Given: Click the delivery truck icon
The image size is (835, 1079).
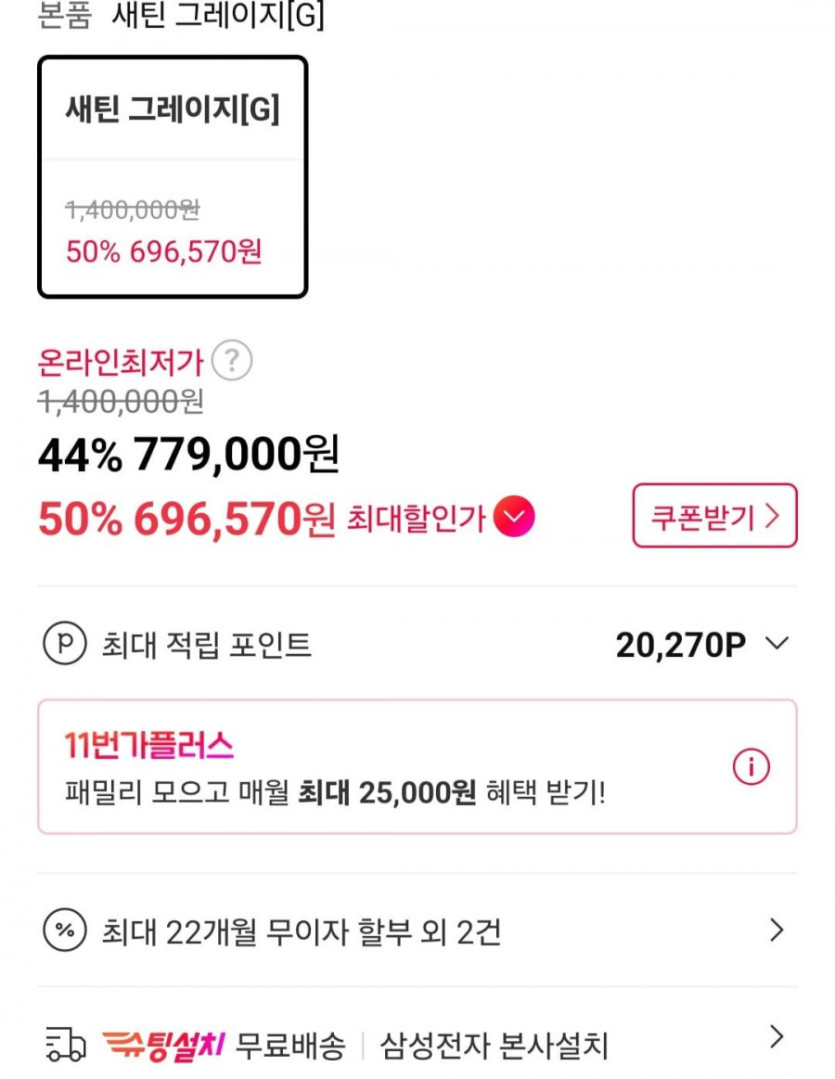Looking at the screenshot, I should point(66,1046).
